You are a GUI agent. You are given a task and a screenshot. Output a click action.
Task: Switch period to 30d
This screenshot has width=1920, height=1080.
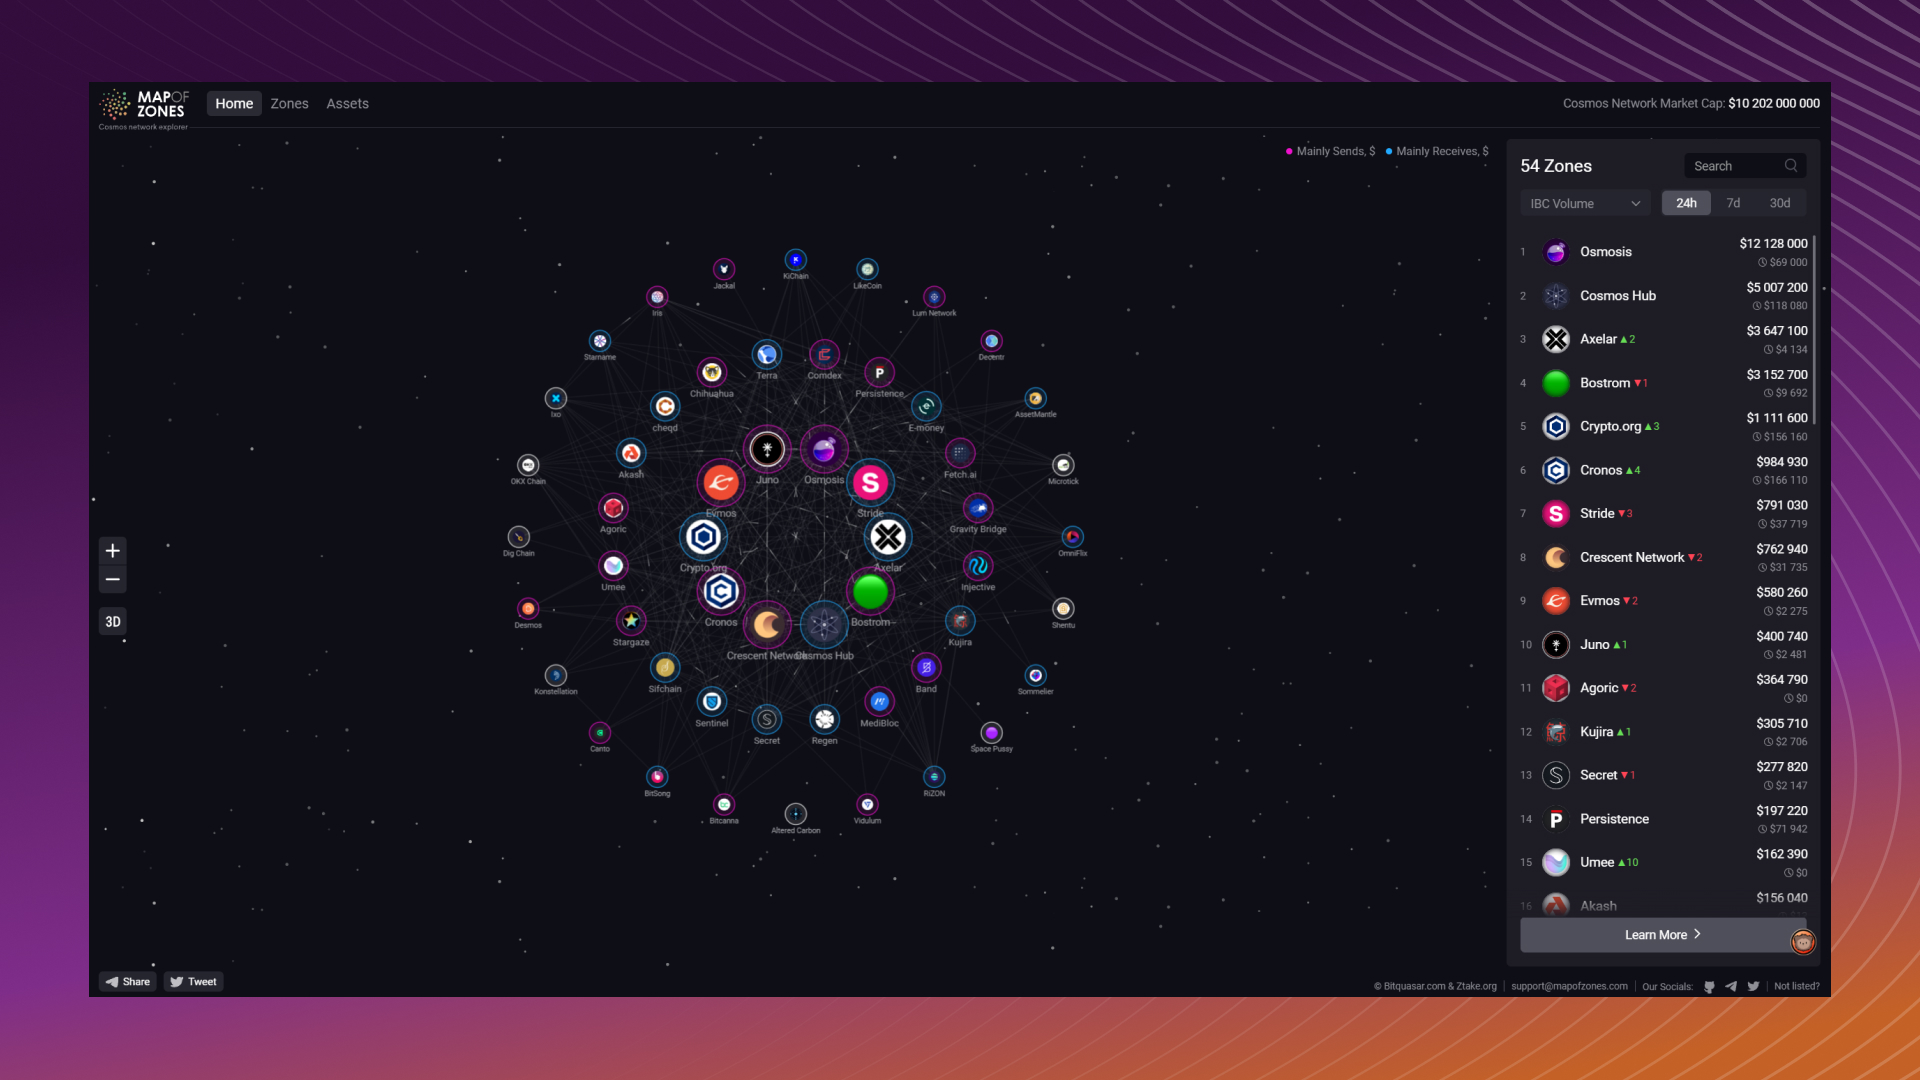(1780, 203)
